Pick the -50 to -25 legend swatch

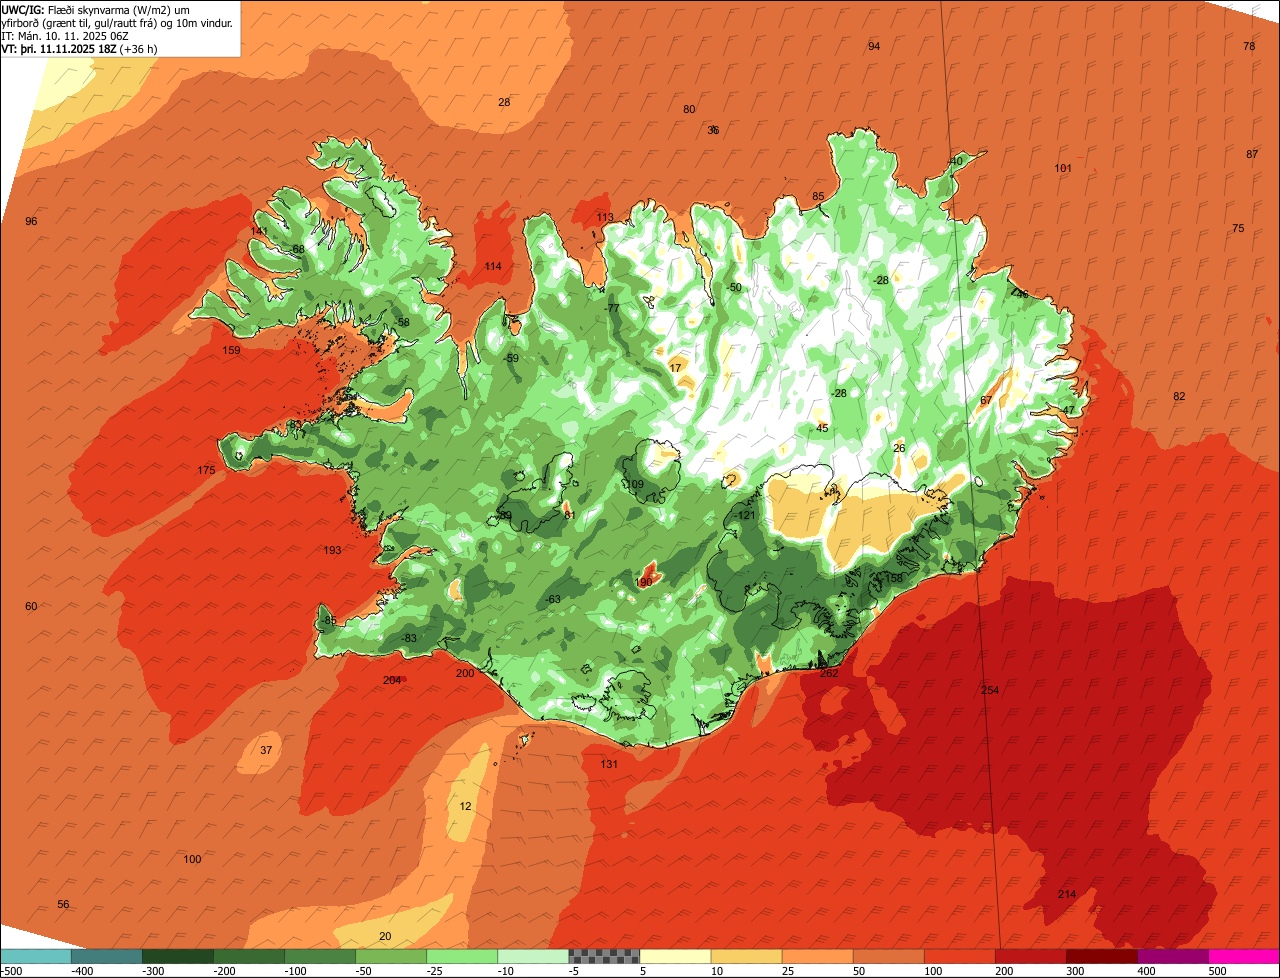[x=391, y=955]
